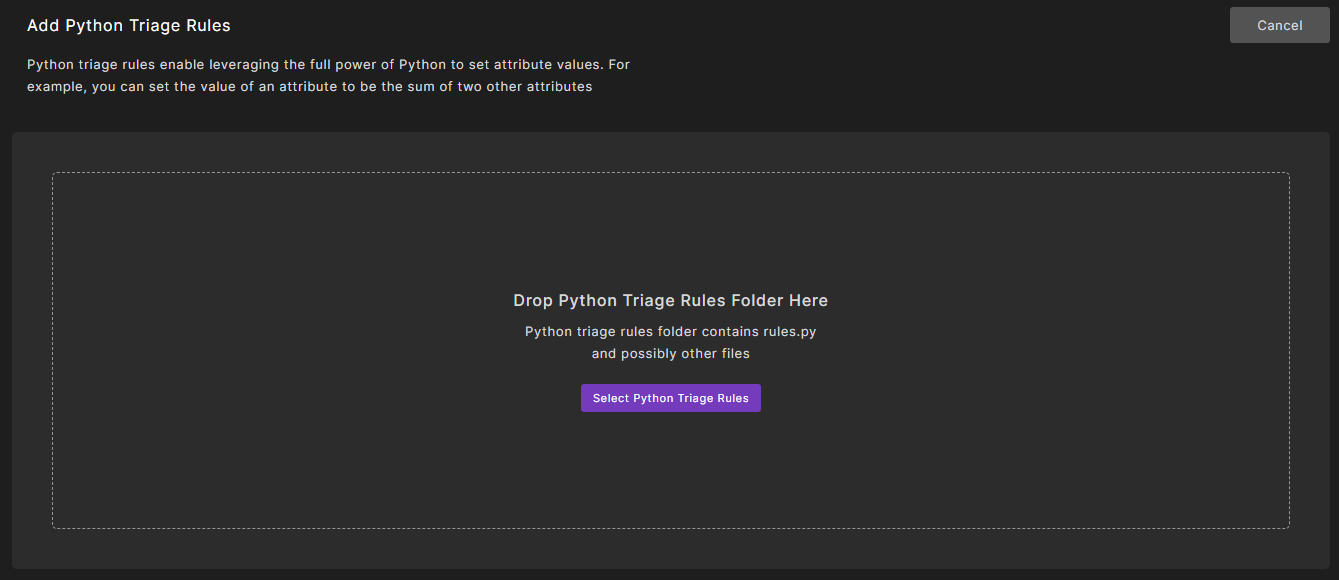Click the "and possibly other files" text
The image size is (1339, 580).
[670, 353]
